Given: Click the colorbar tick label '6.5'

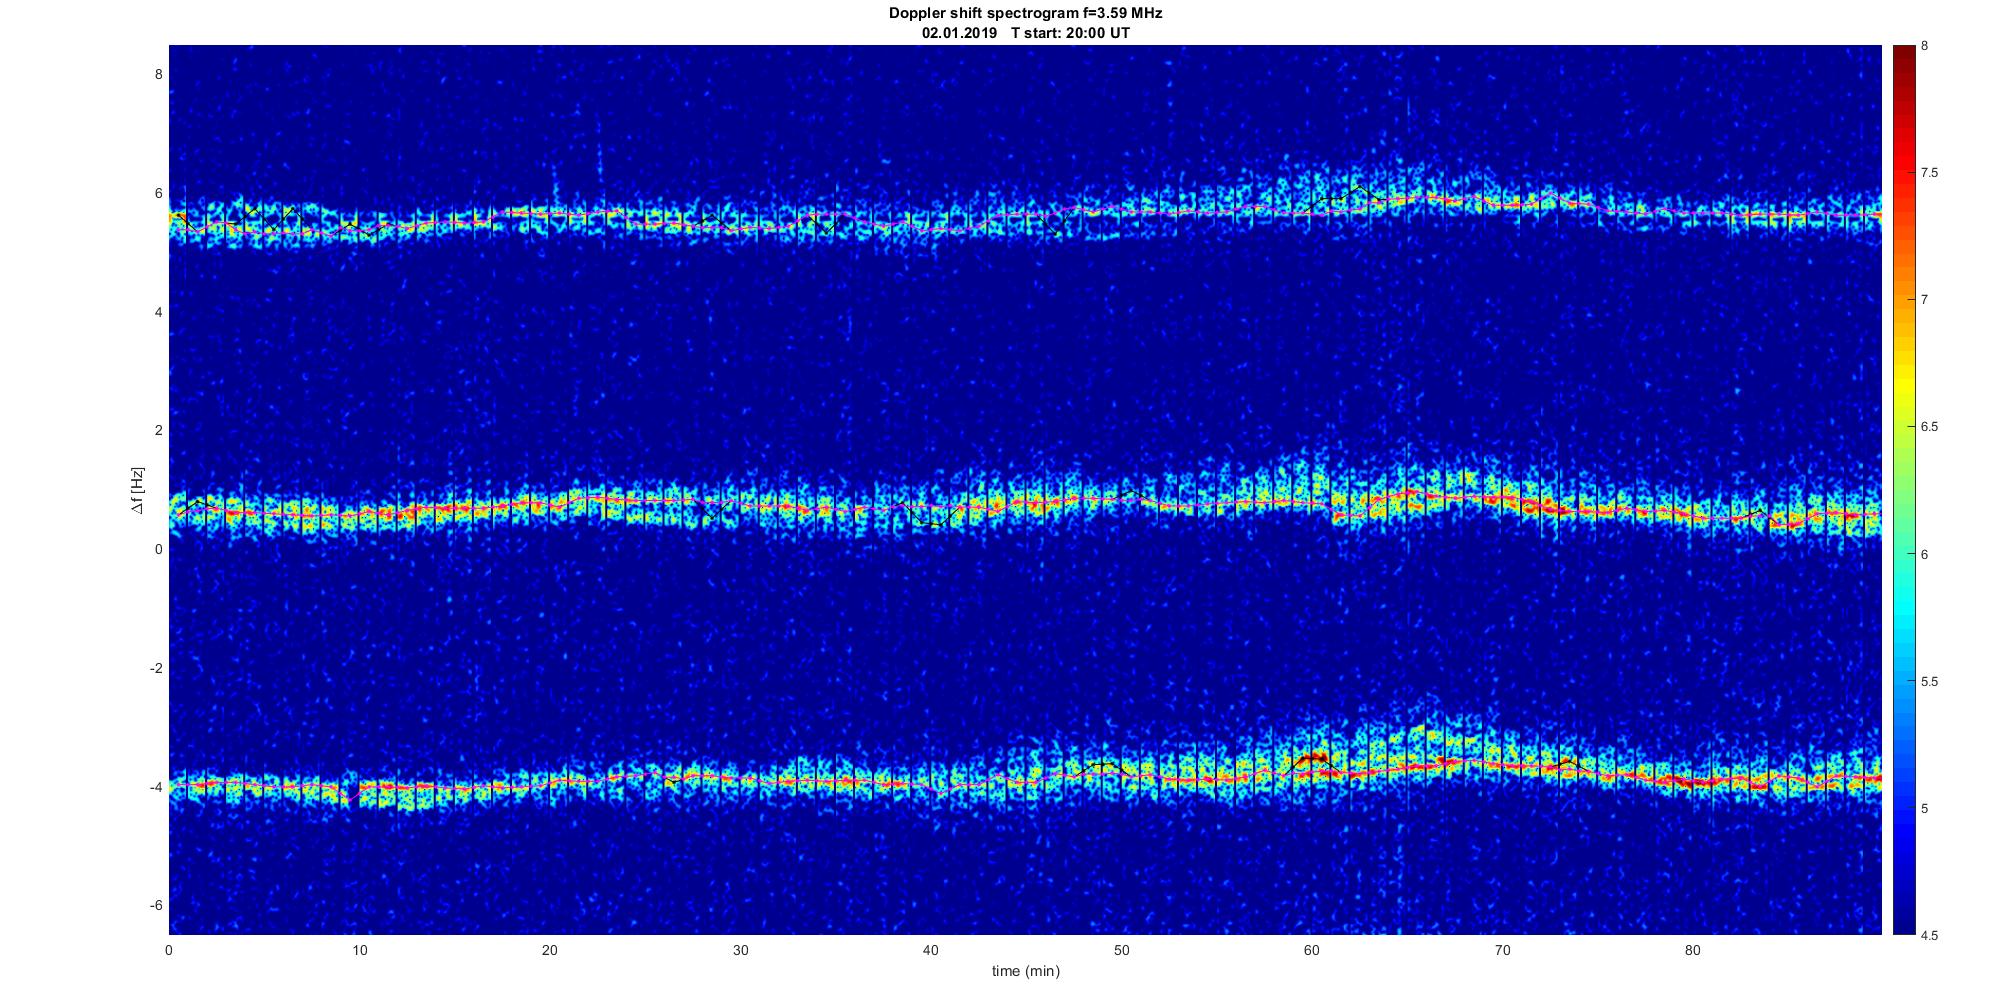Looking at the screenshot, I should [1929, 427].
